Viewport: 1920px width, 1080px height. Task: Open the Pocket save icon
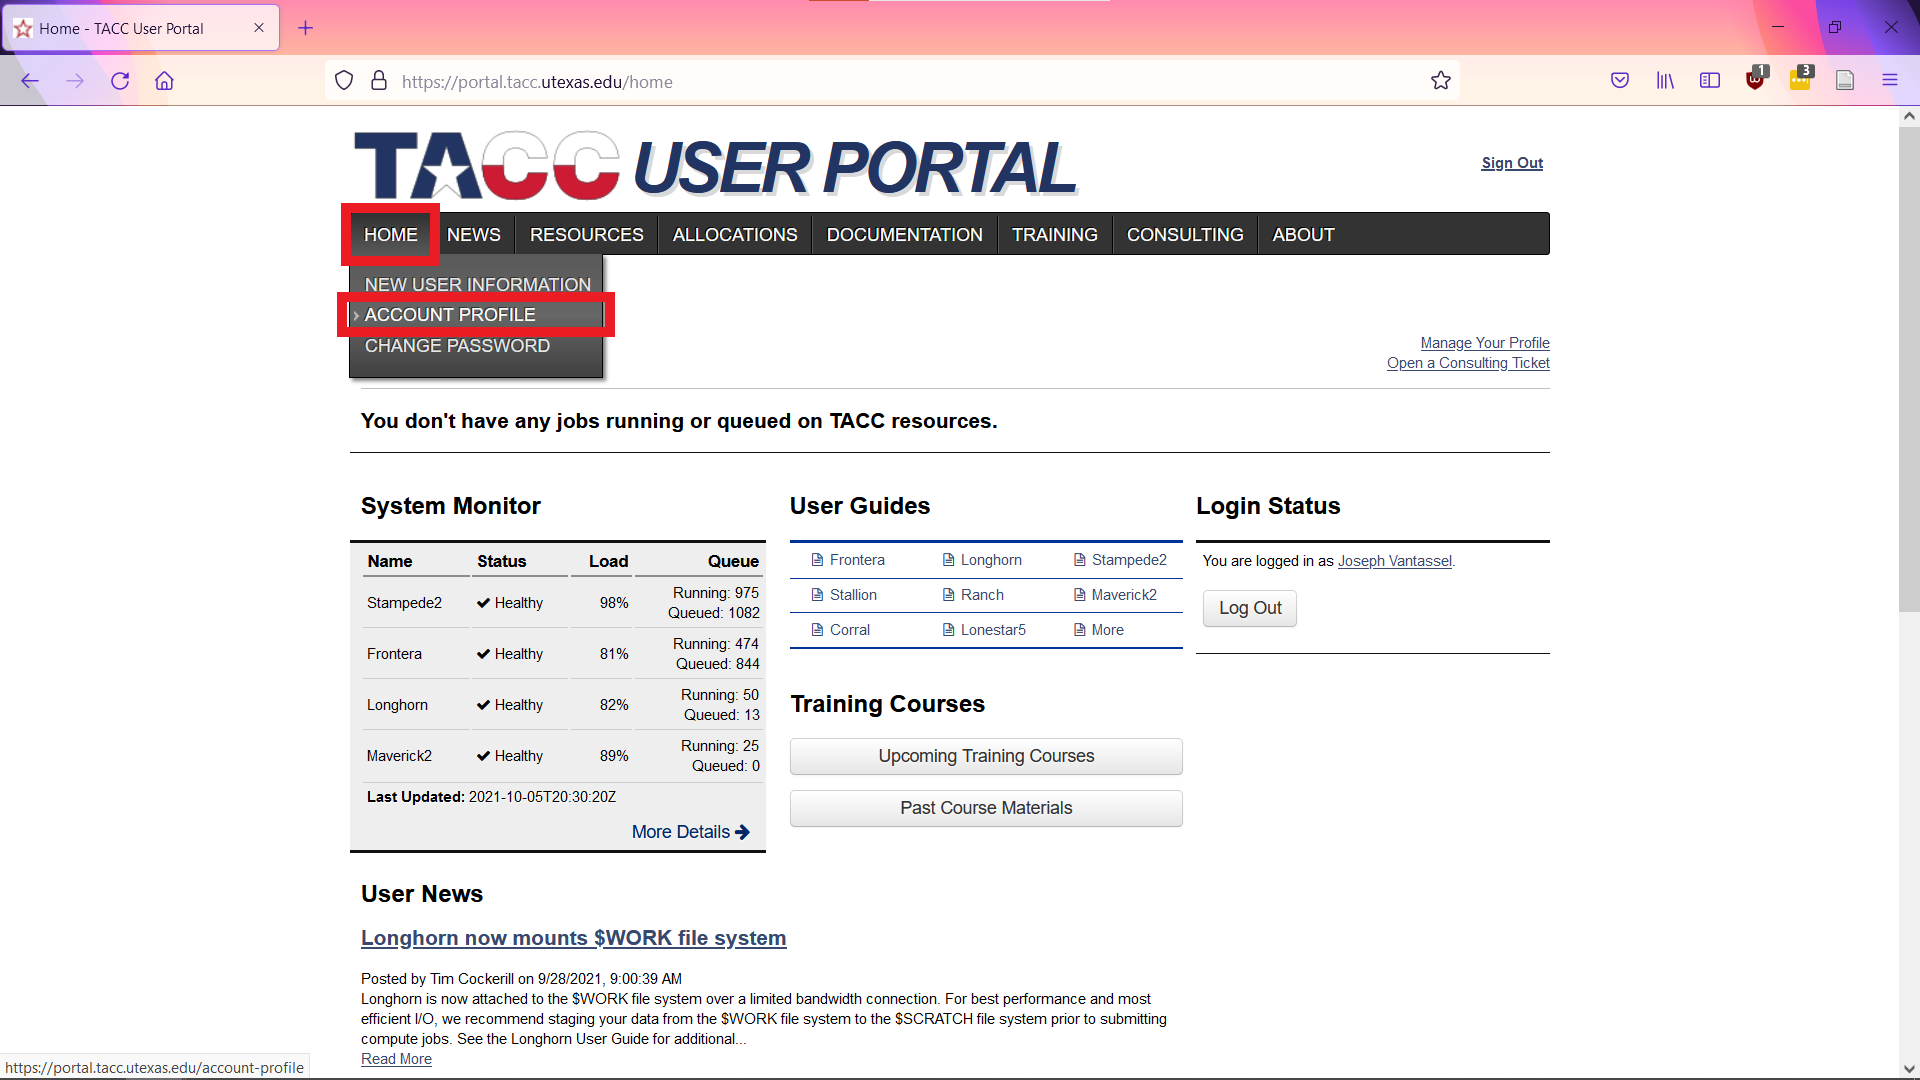click(1620, 81)
